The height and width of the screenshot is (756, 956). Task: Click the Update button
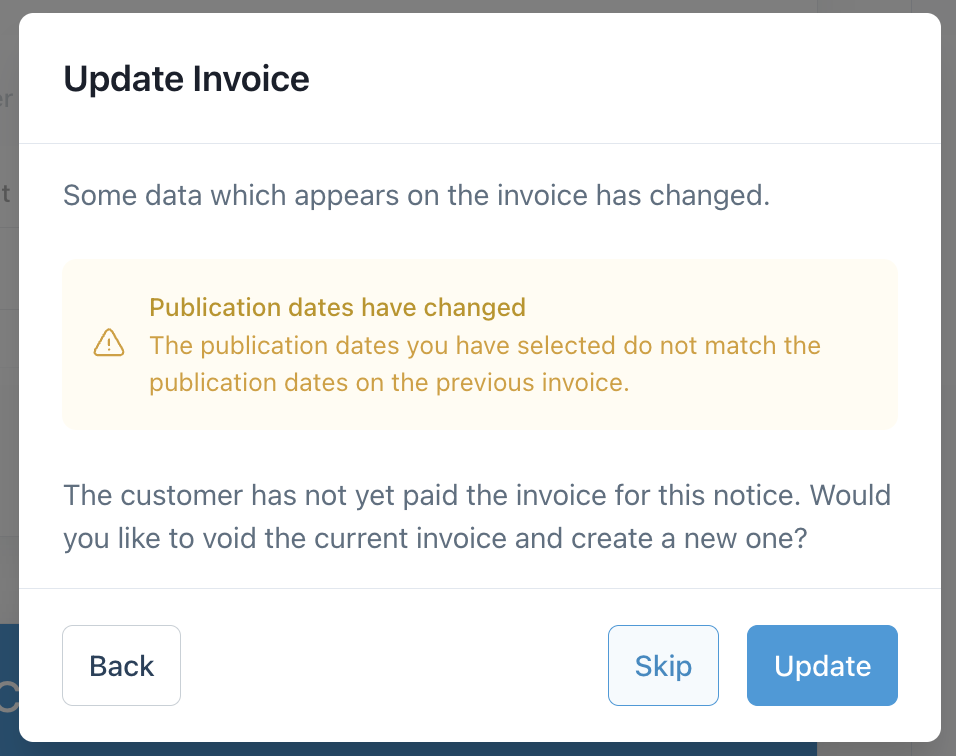(x=822, y=666)
